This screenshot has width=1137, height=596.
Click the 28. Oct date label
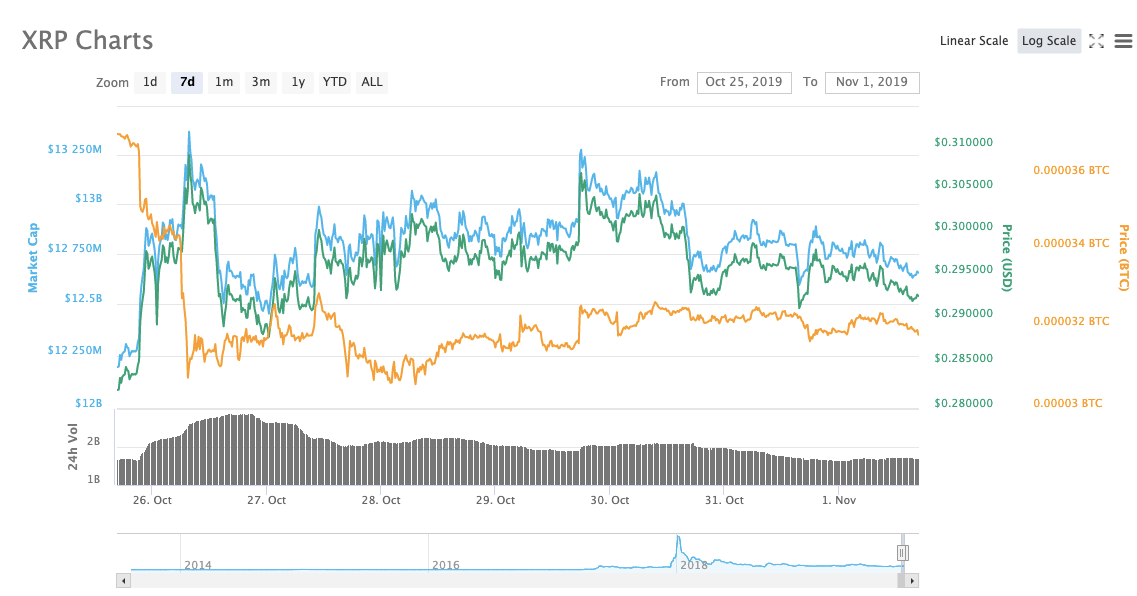pos(381,500)
